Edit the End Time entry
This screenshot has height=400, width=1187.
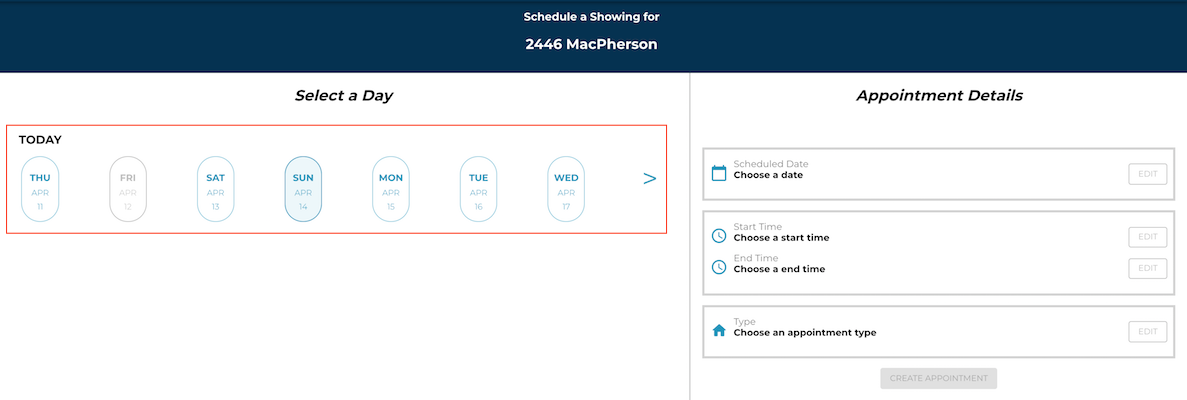point(1148,268)
